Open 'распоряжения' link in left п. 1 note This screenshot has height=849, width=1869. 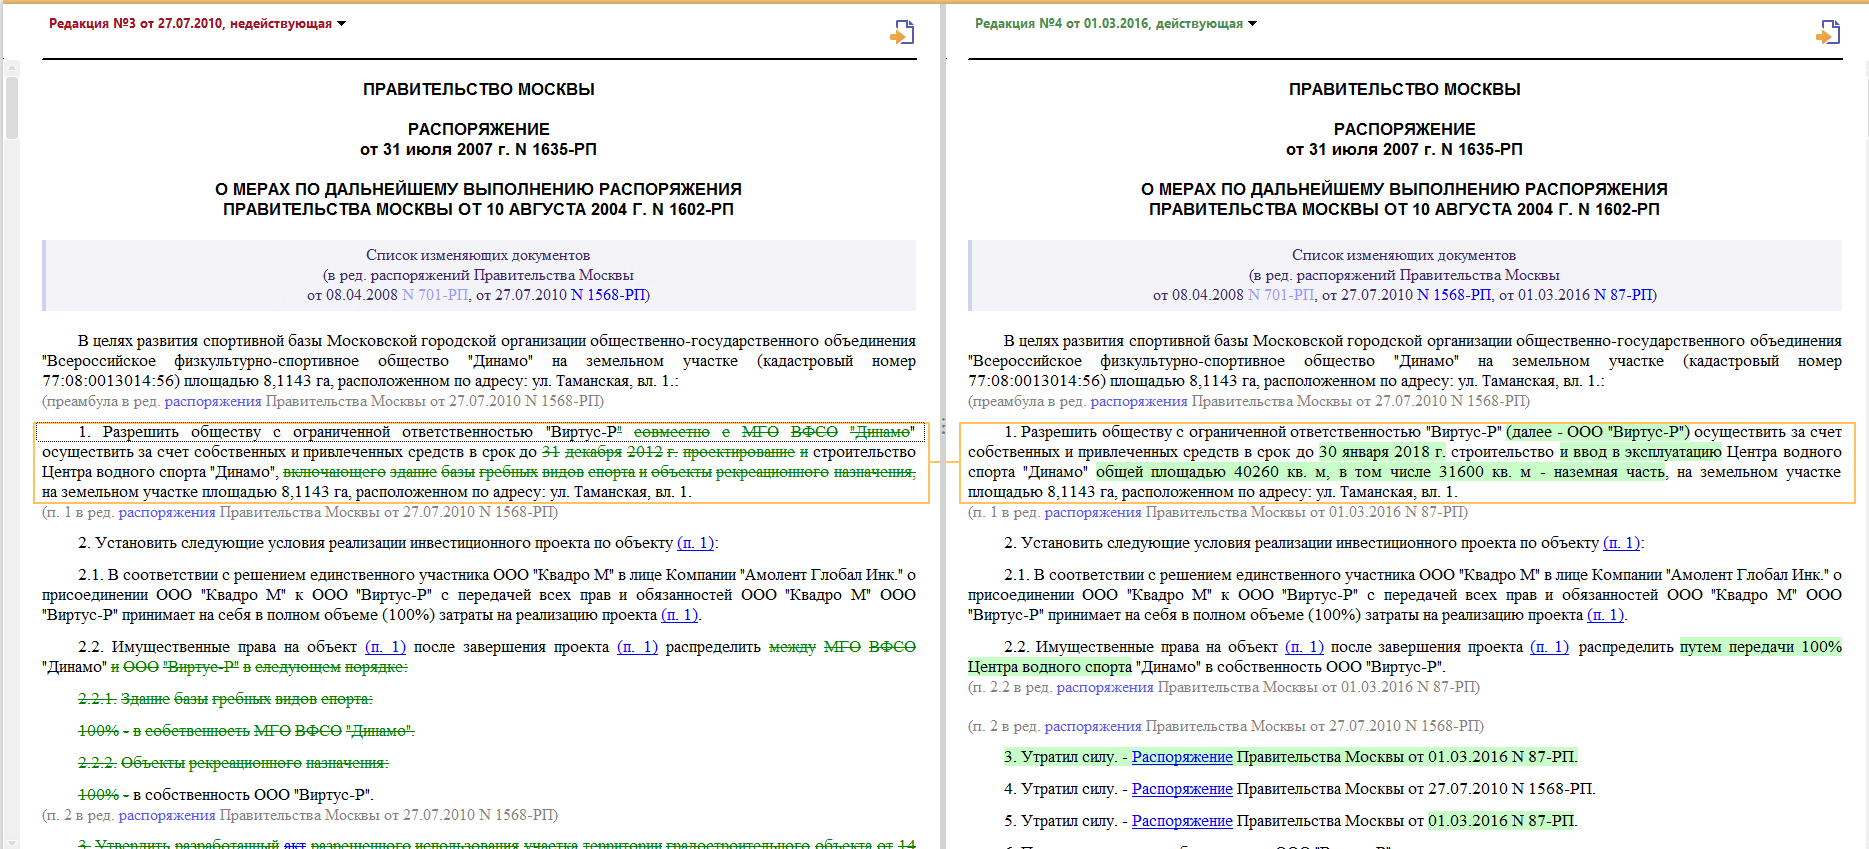tap(167, 512)
